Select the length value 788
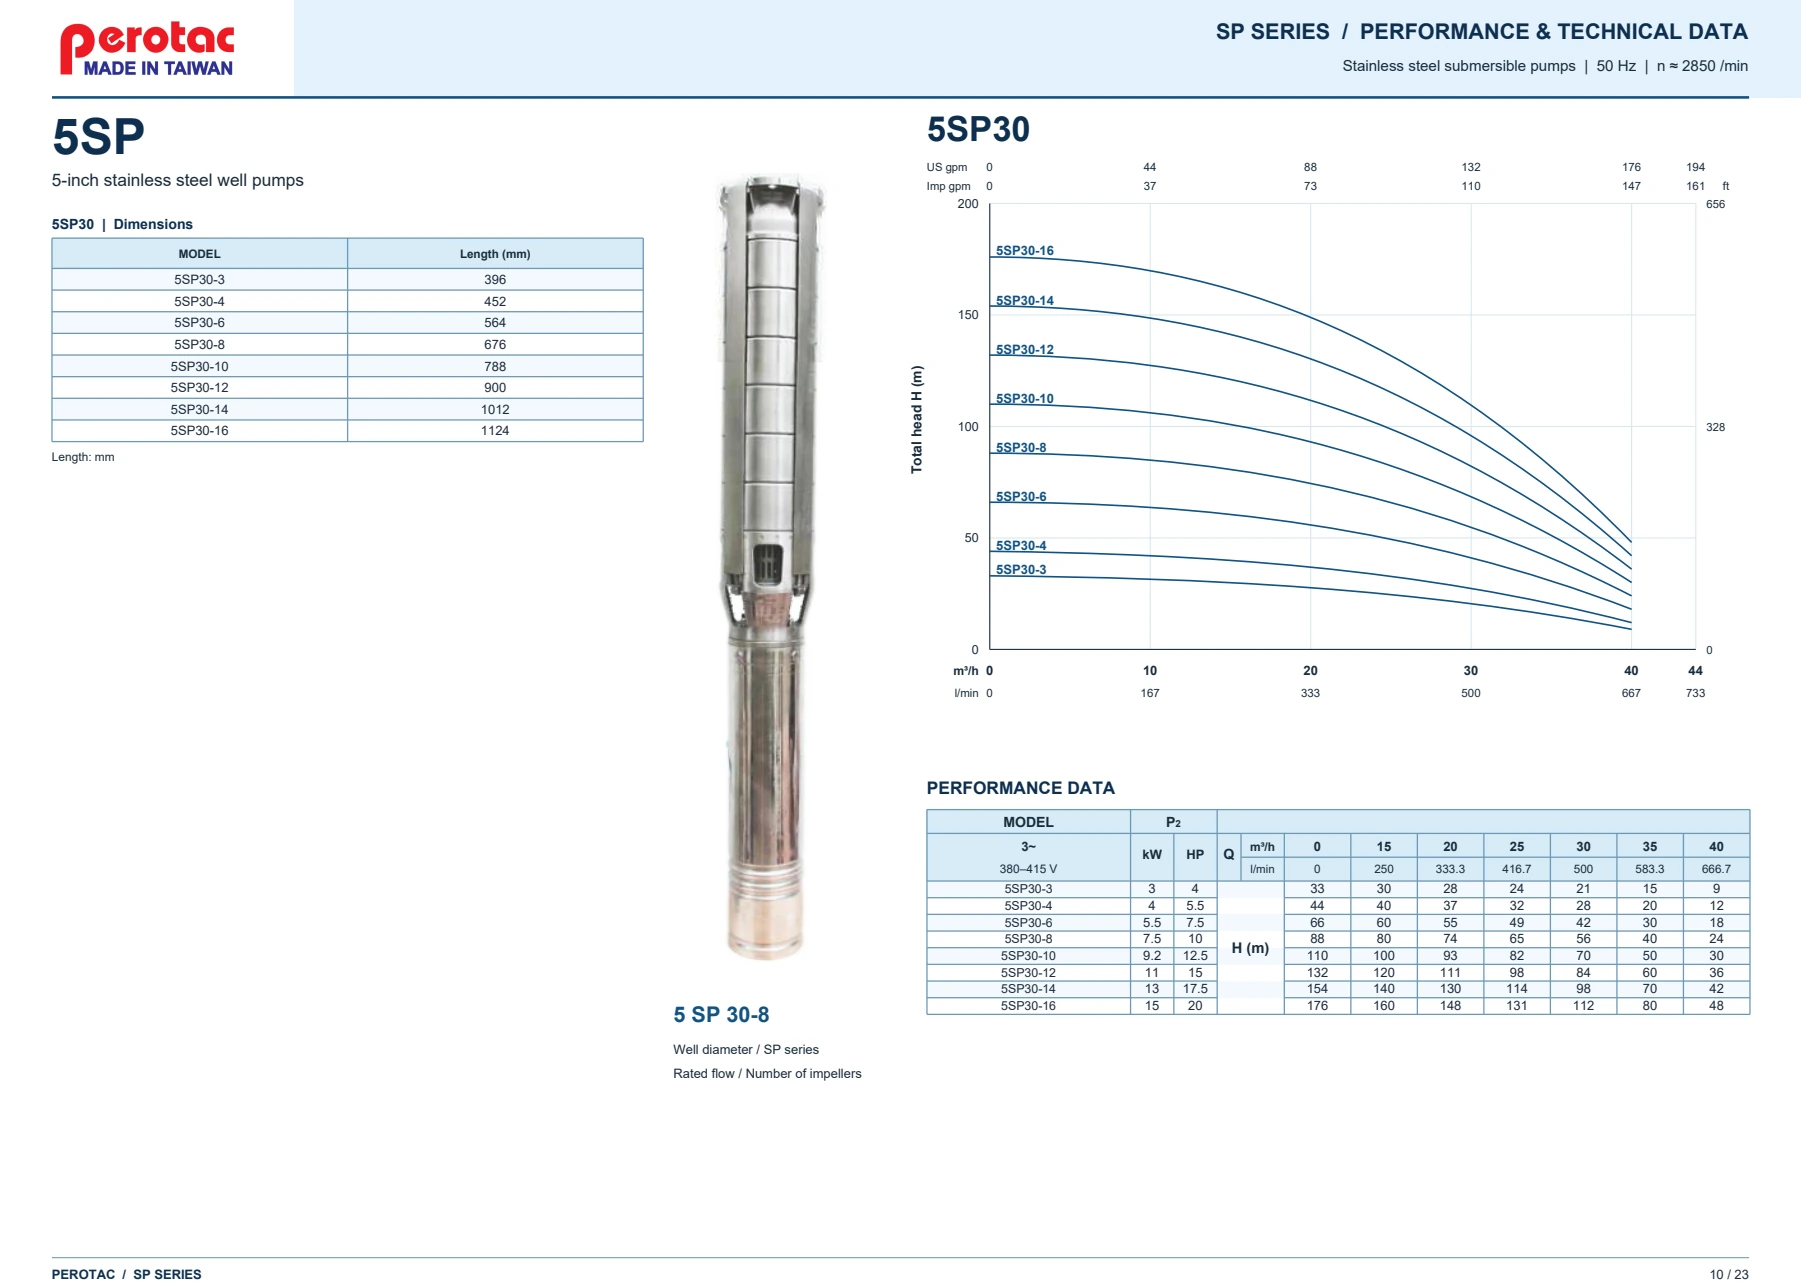This screenshot has height=1288, width=1801. click(495, 367)
